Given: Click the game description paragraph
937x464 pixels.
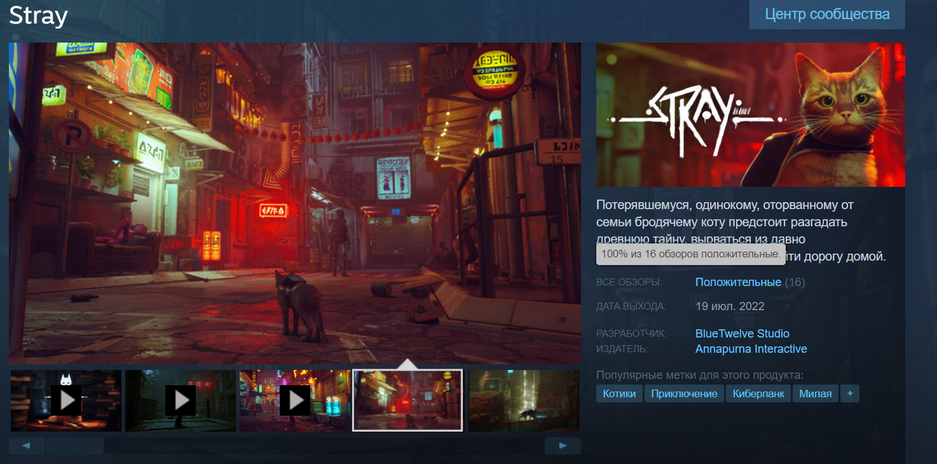Looking at the screenshot, I should click(x=741, y=231).
